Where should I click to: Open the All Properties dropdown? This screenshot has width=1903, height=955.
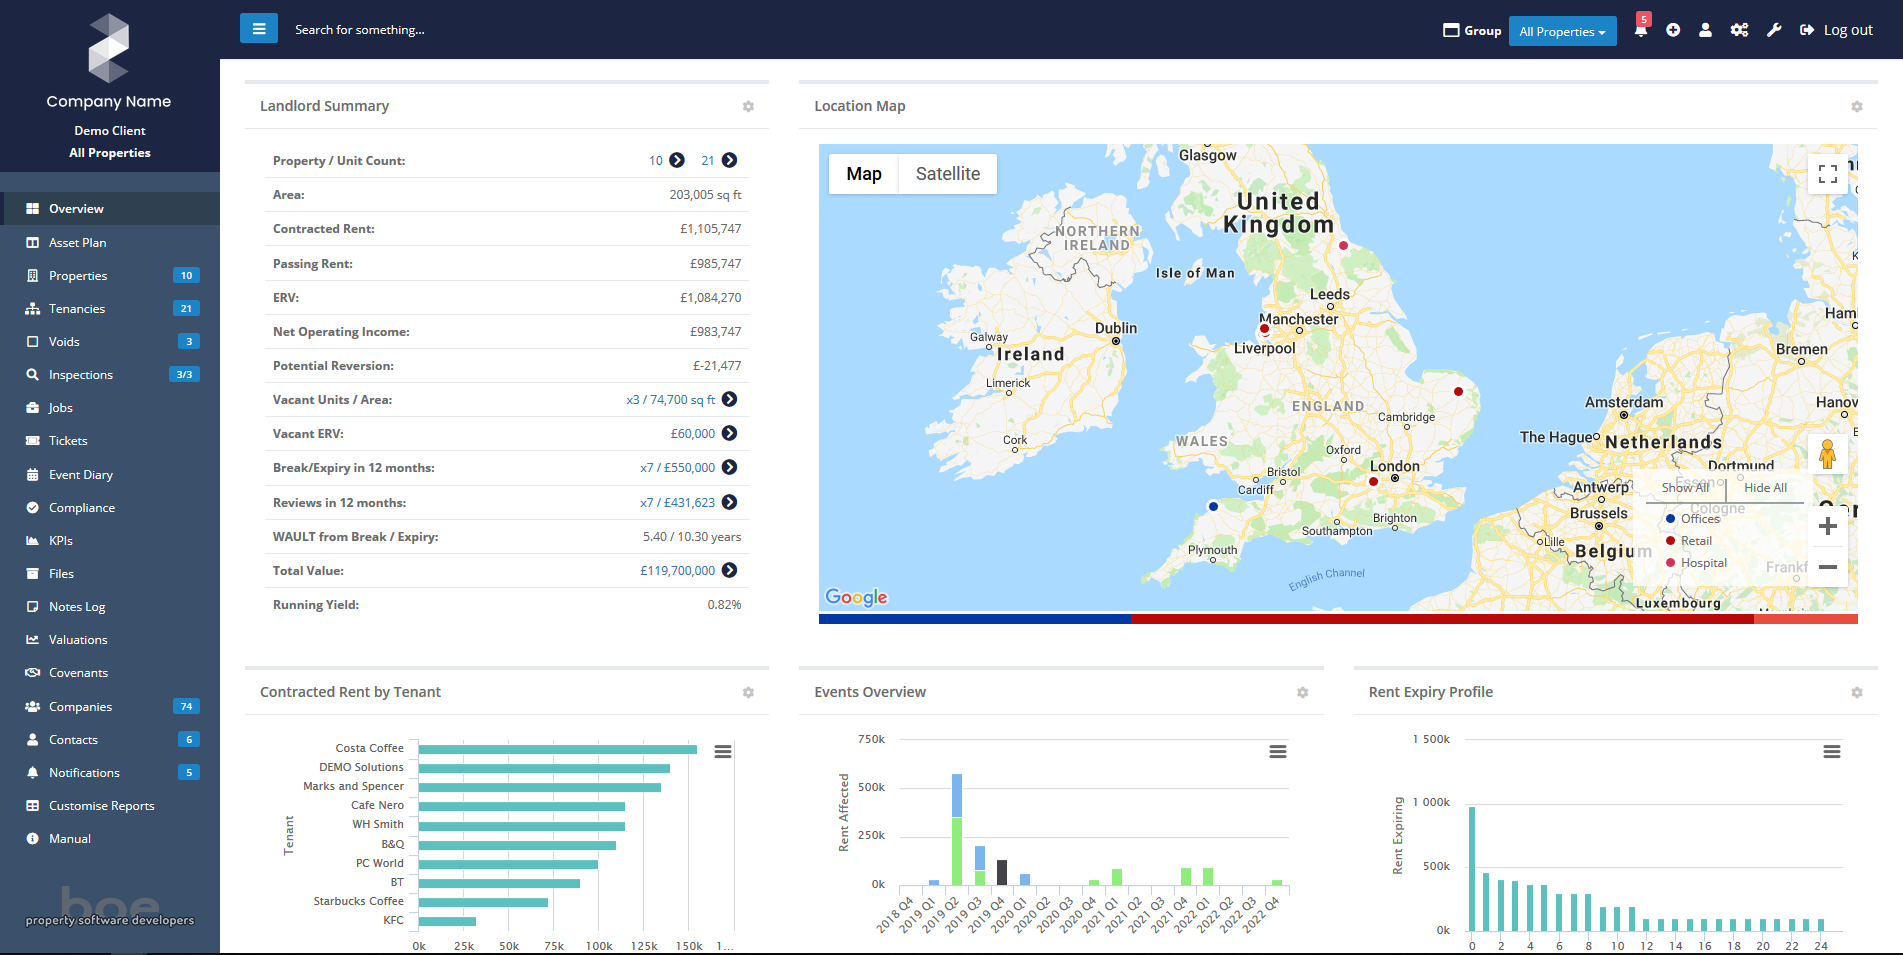click(1562, 31)
